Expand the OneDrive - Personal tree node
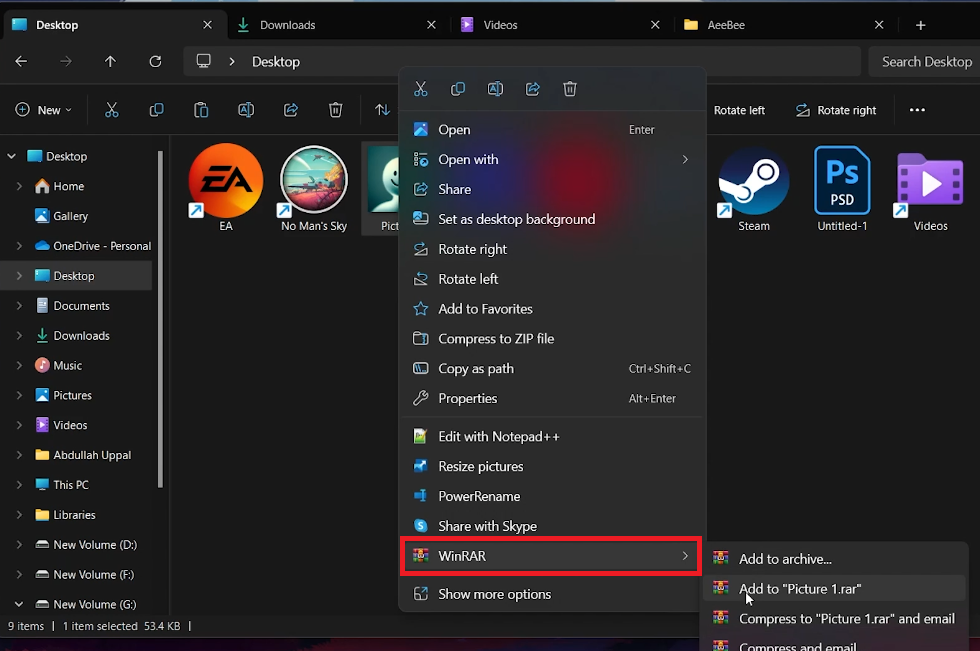Screen dimensions: 980x651 19,246
